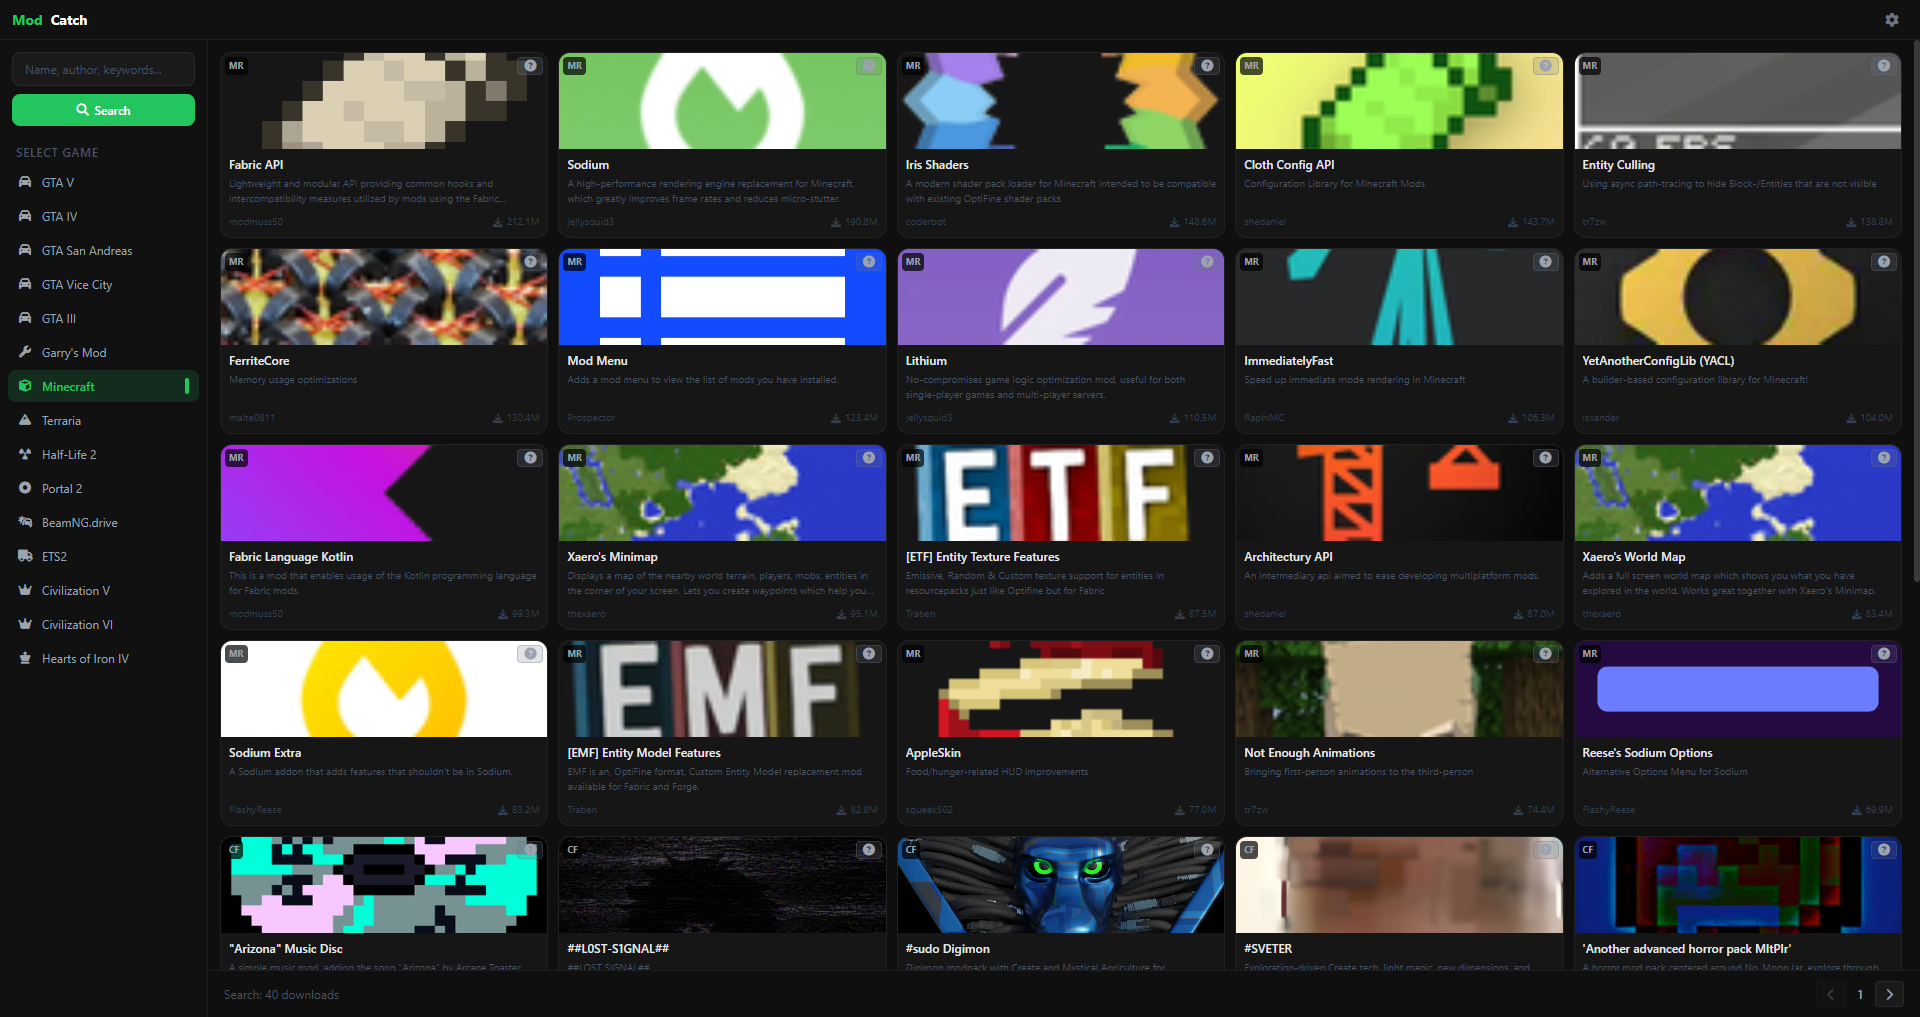Choose ETS2 from game list
The height and width of the screenshot is (1017, 1920).
tap(103, 557)
